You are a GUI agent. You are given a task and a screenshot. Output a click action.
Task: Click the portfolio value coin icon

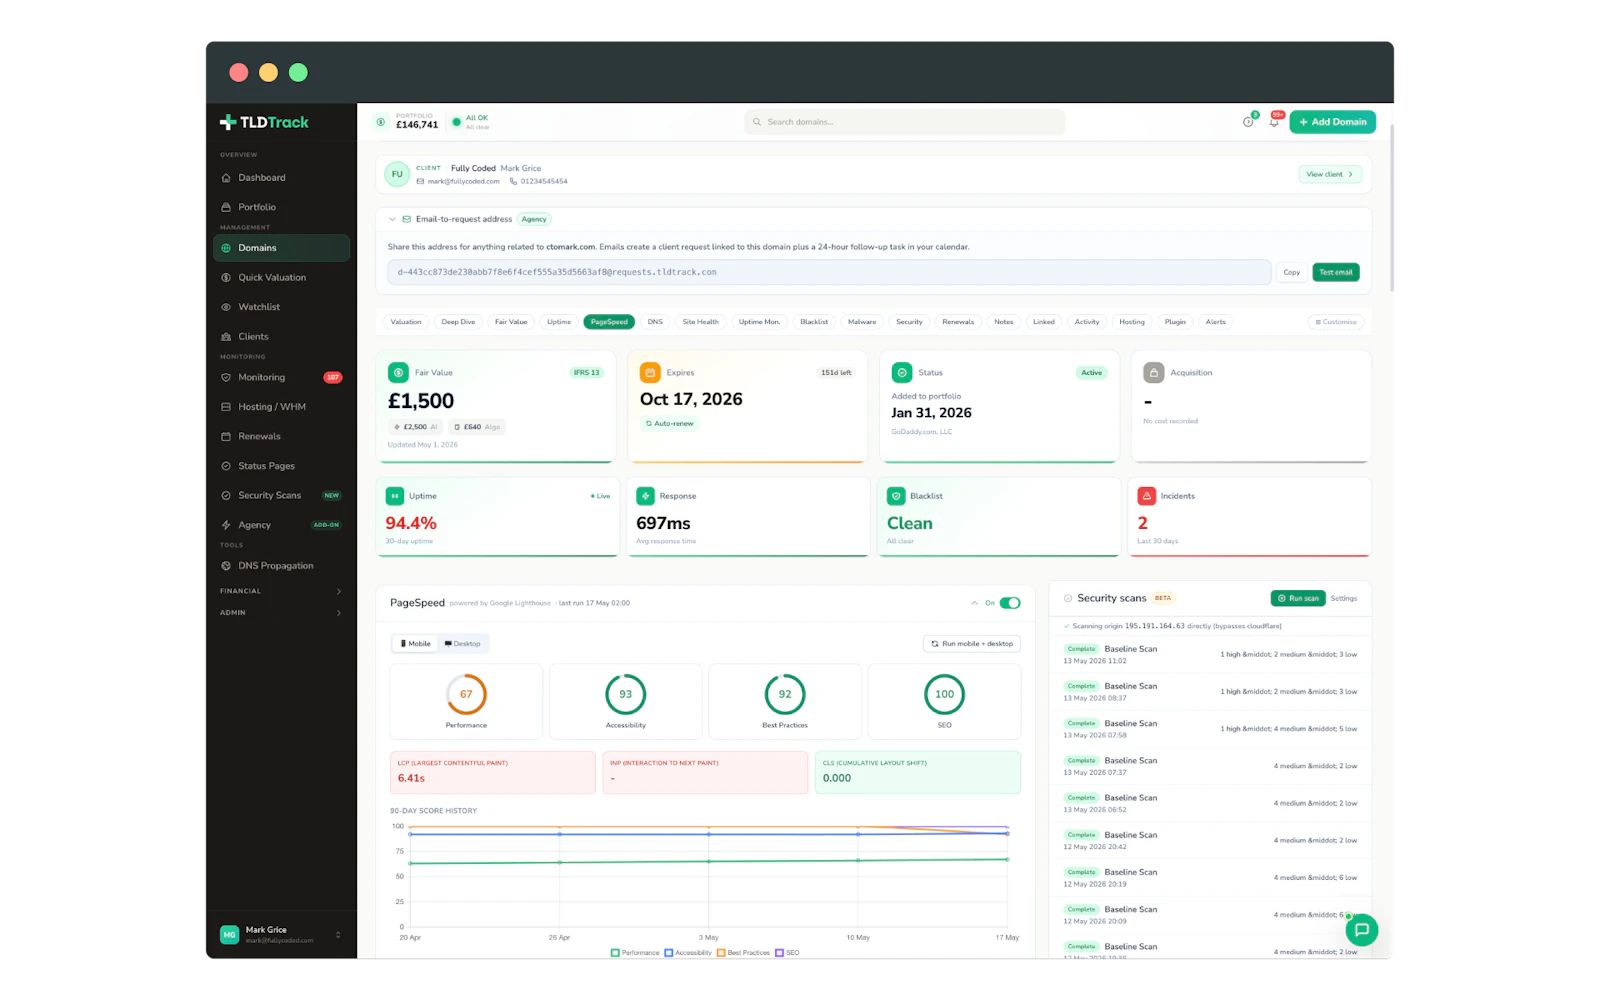(x=381, y=122)
